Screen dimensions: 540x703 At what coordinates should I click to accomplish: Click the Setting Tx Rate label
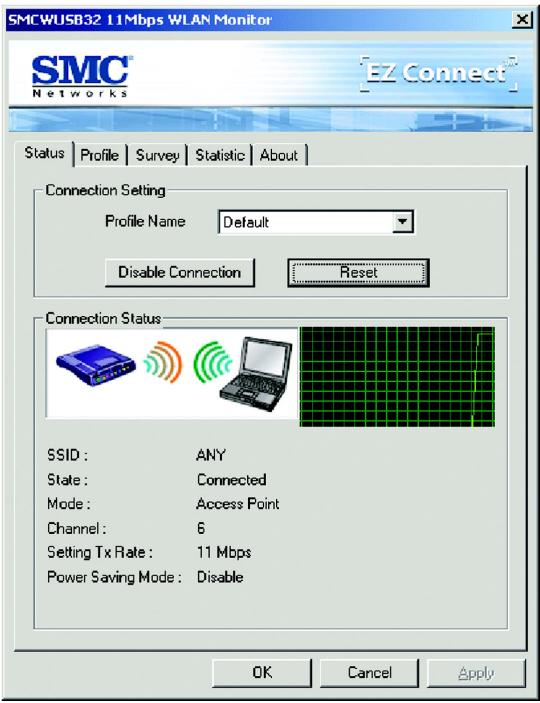tap(100, 552)
